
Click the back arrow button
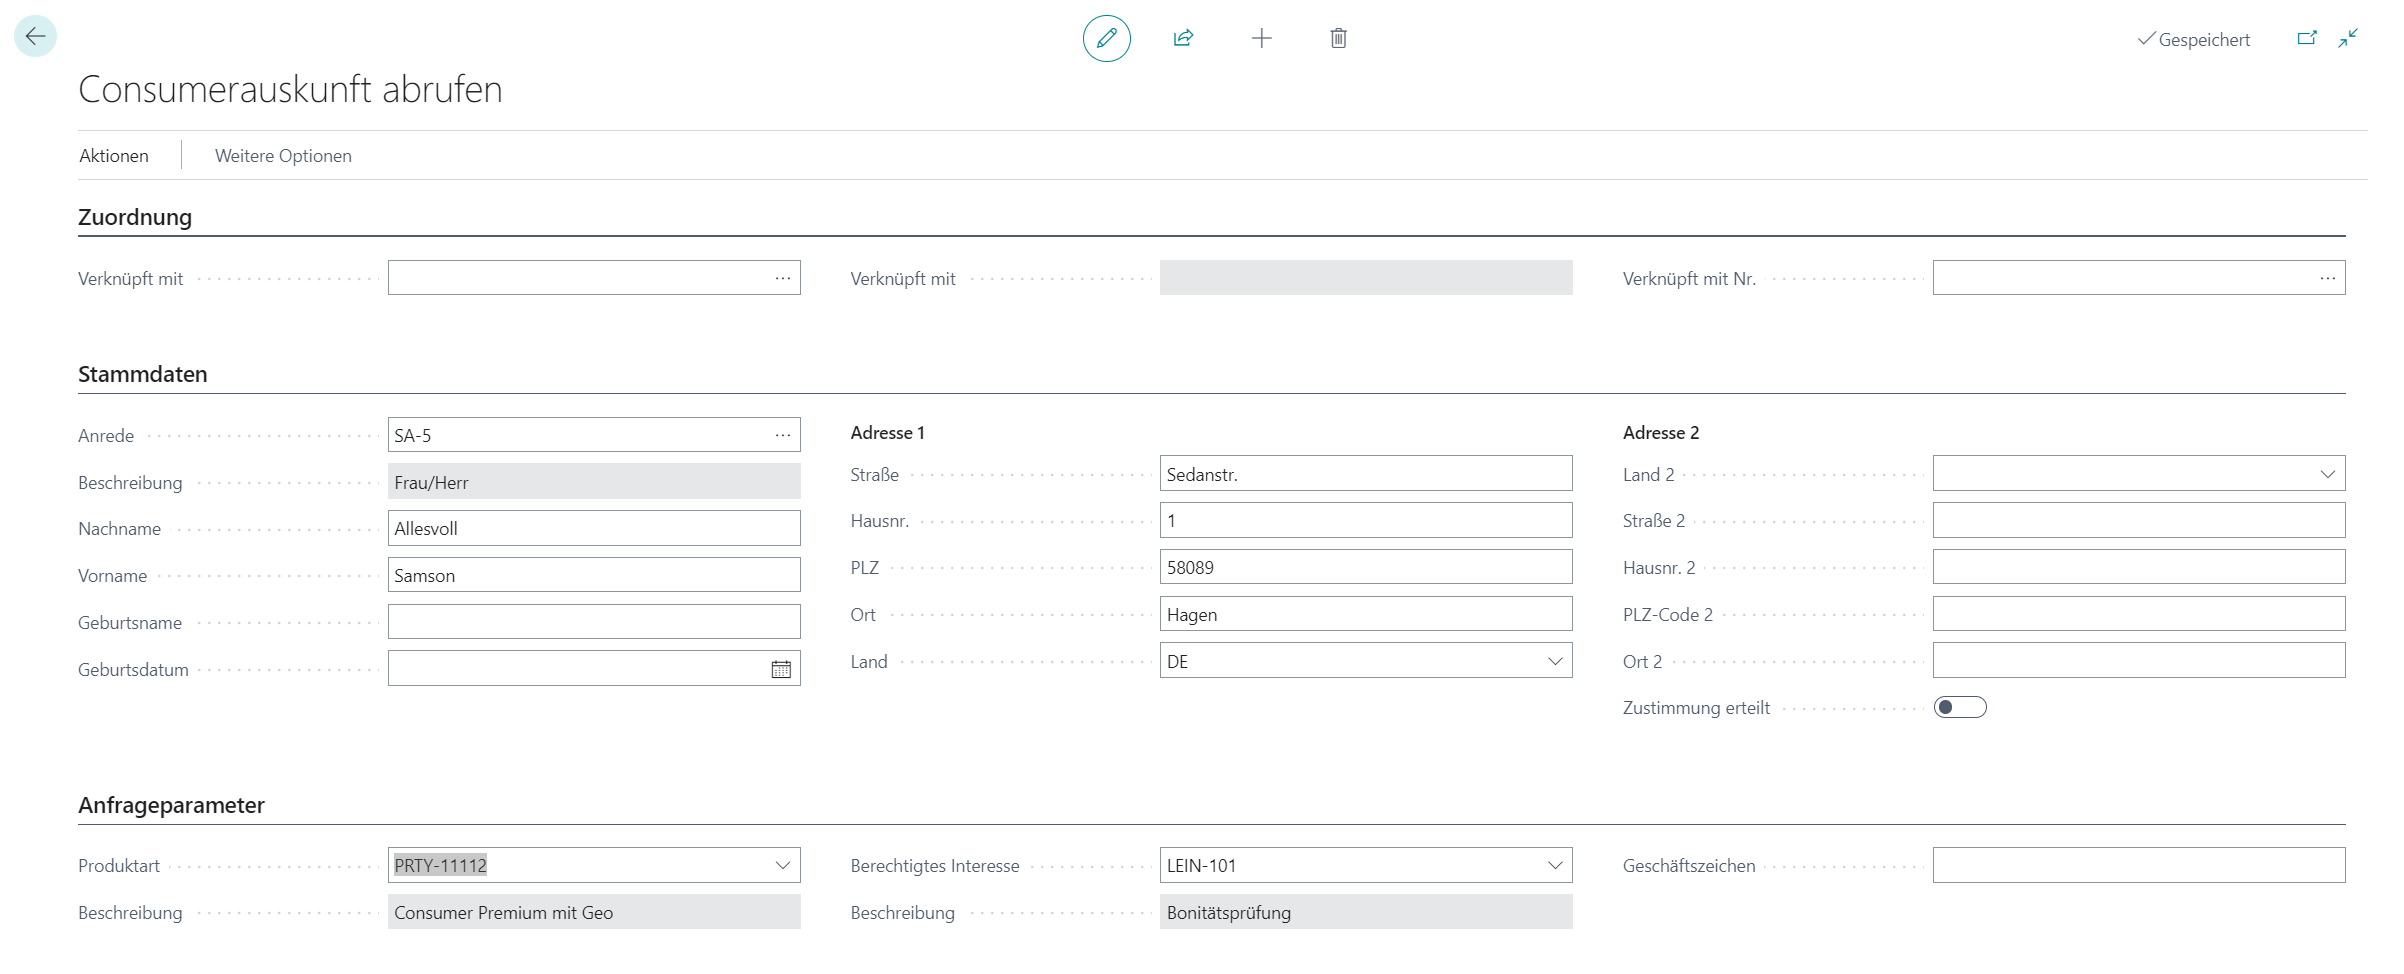[x=35, y=37]
